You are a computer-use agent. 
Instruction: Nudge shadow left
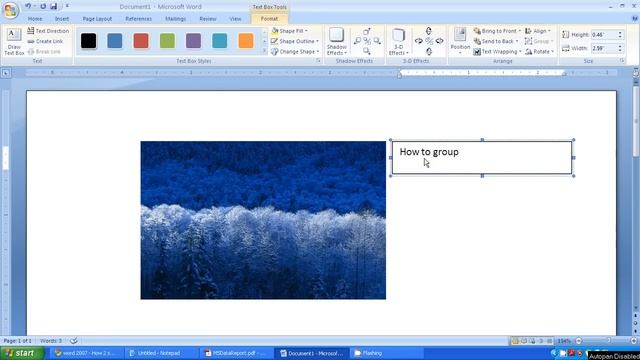(357, 41)
